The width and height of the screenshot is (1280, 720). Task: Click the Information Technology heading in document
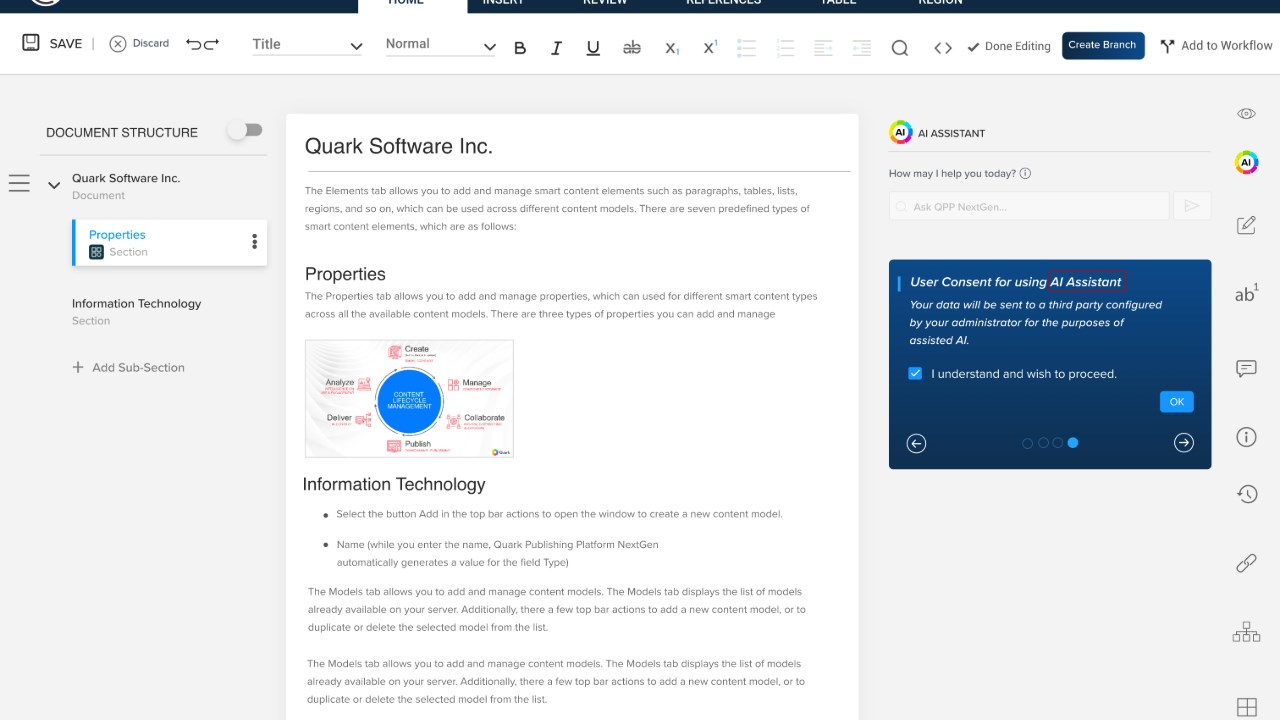(x=394, y=484)
